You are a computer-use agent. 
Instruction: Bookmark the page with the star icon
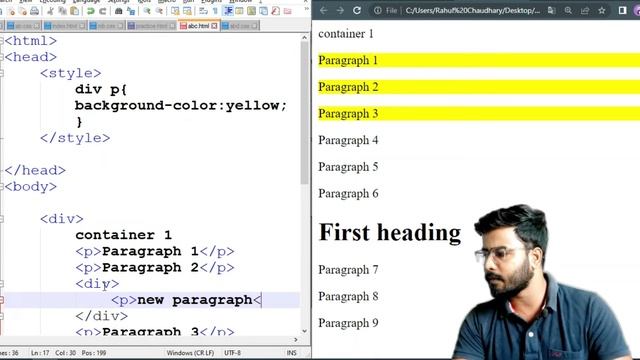point(602,10)
